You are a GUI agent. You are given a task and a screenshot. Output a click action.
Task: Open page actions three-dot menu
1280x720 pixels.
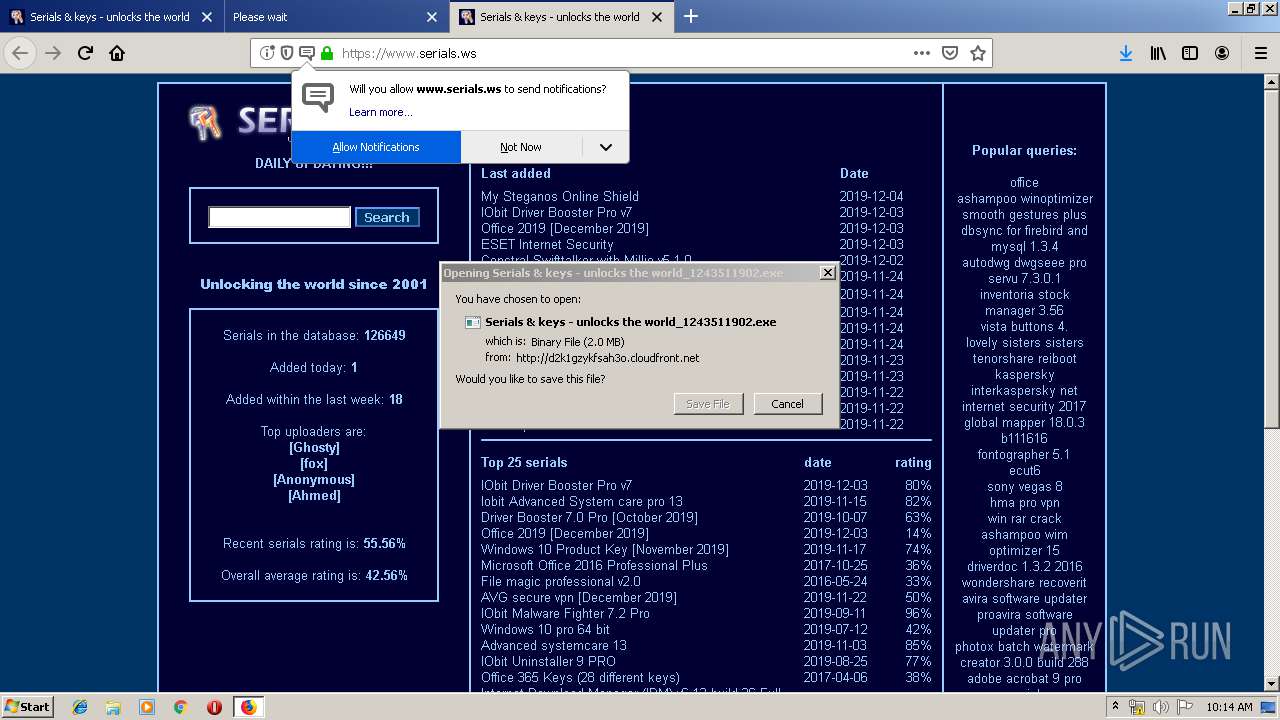point(922,53)
